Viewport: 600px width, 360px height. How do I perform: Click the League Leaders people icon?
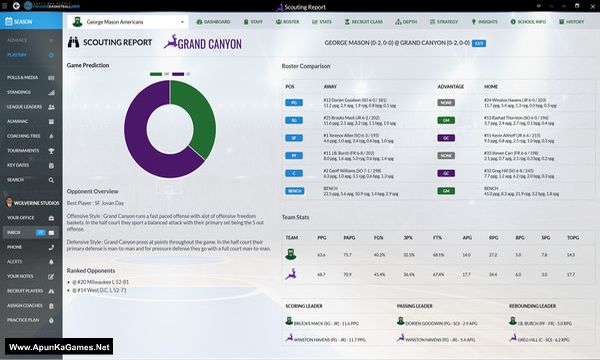(x=51, y=107)
